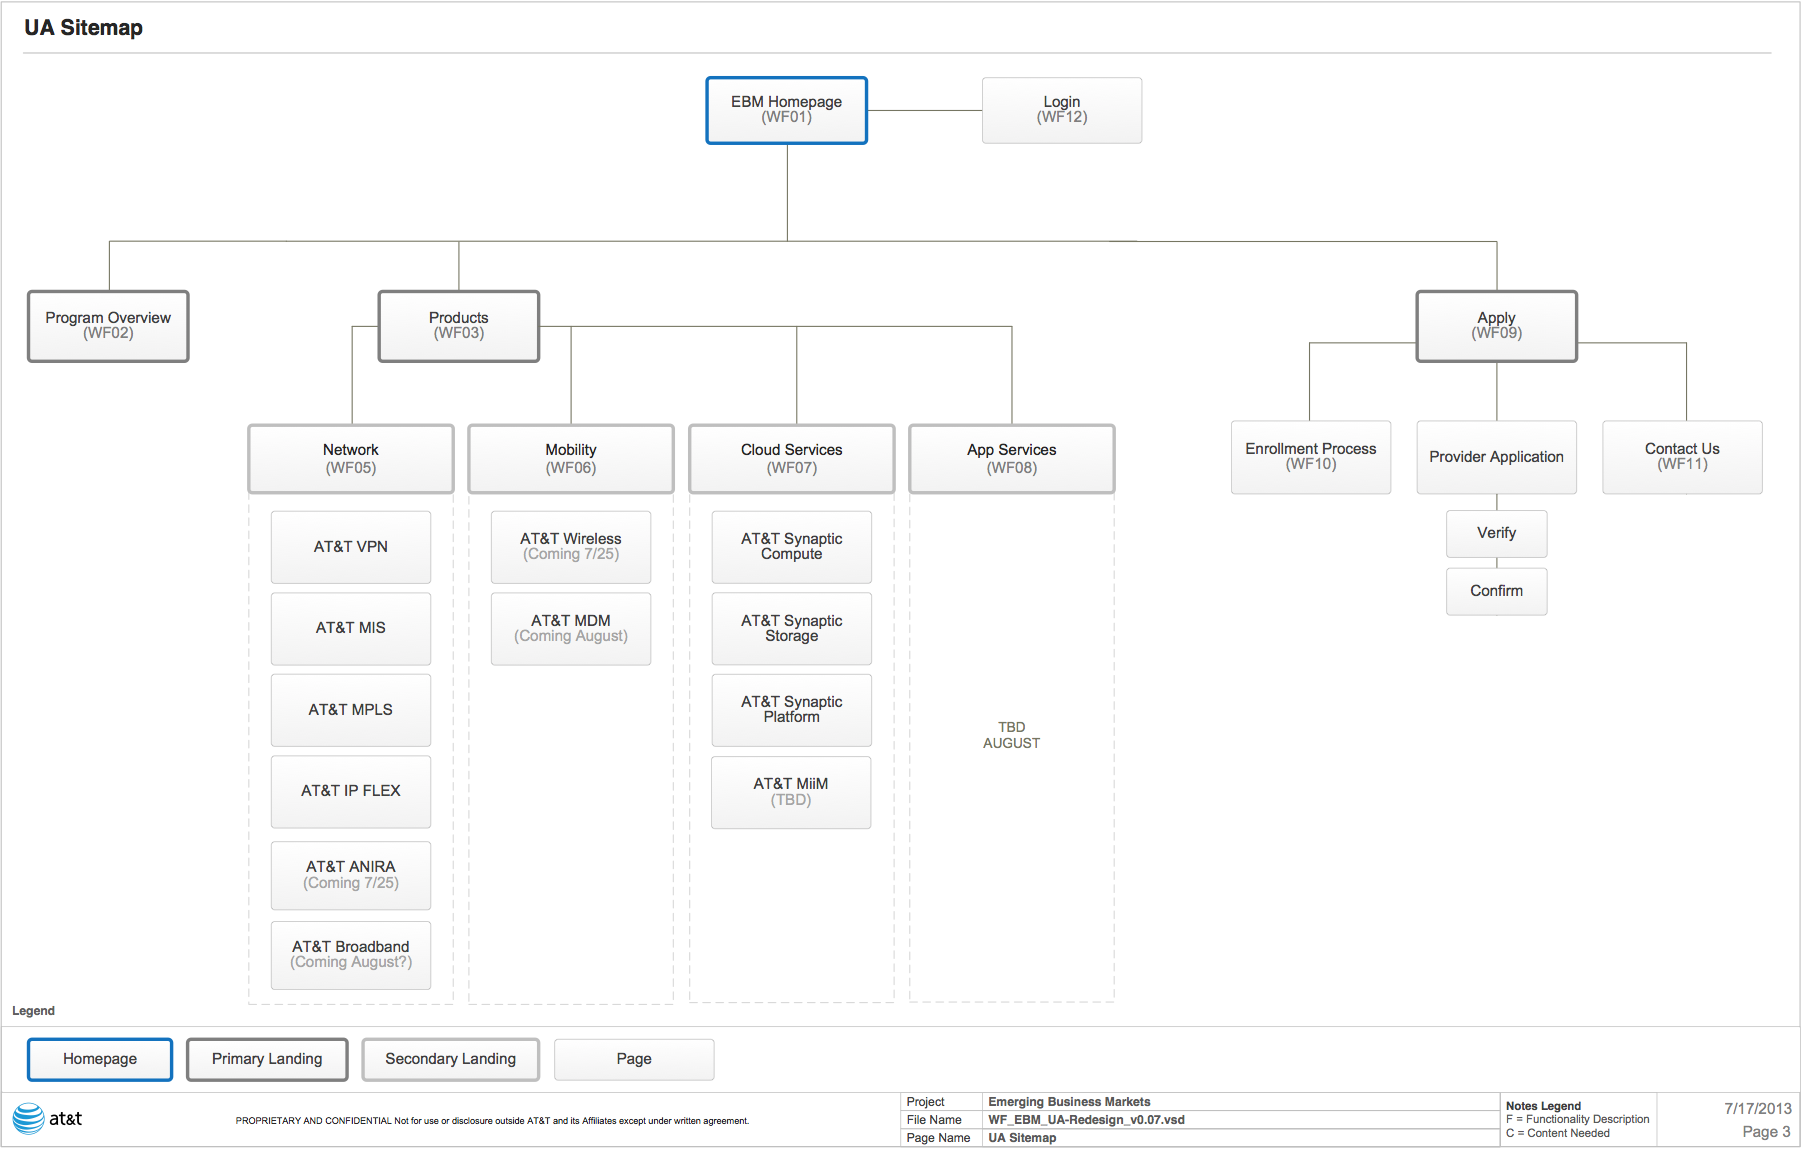Click the AT&T VPN page box
This screenshot has width=1801, height=1149.
351,547
